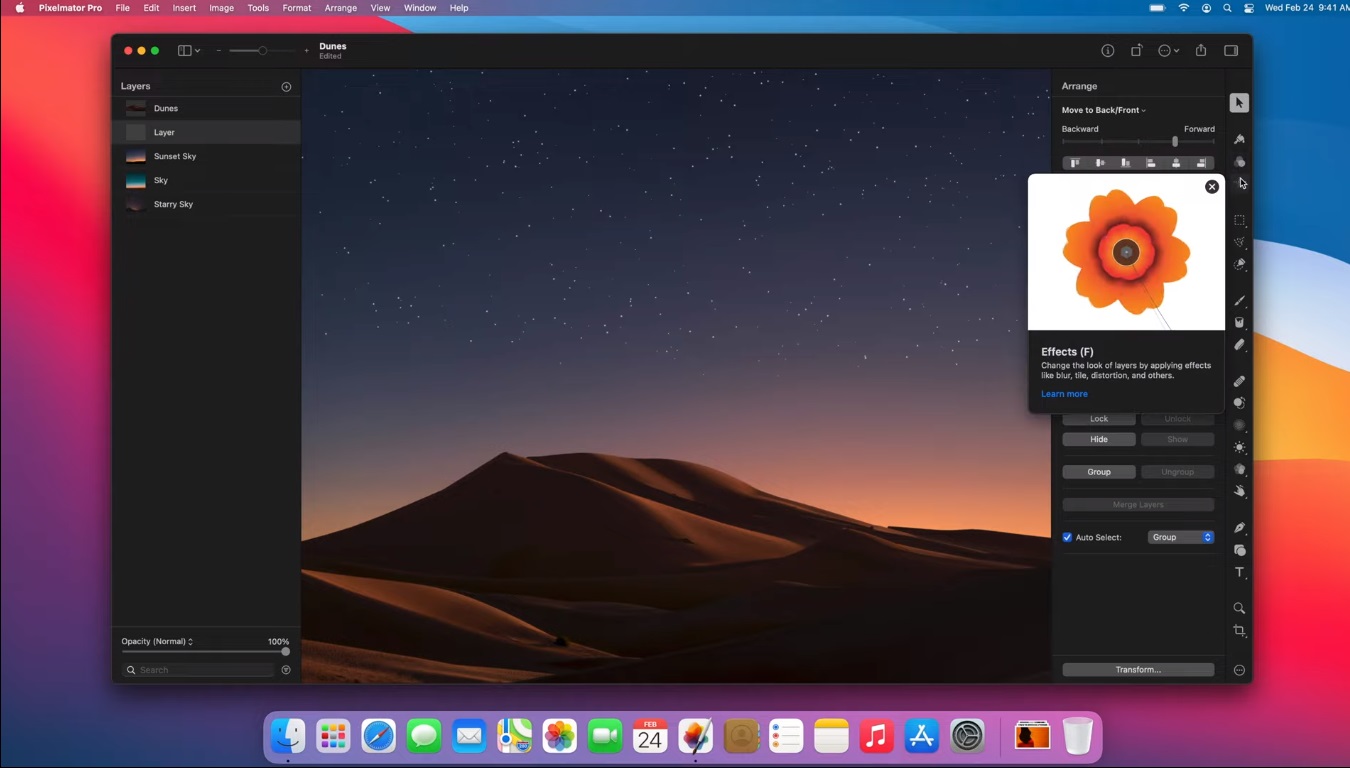Toggle the right sidebar panel icon

[x=1231, y=51]
